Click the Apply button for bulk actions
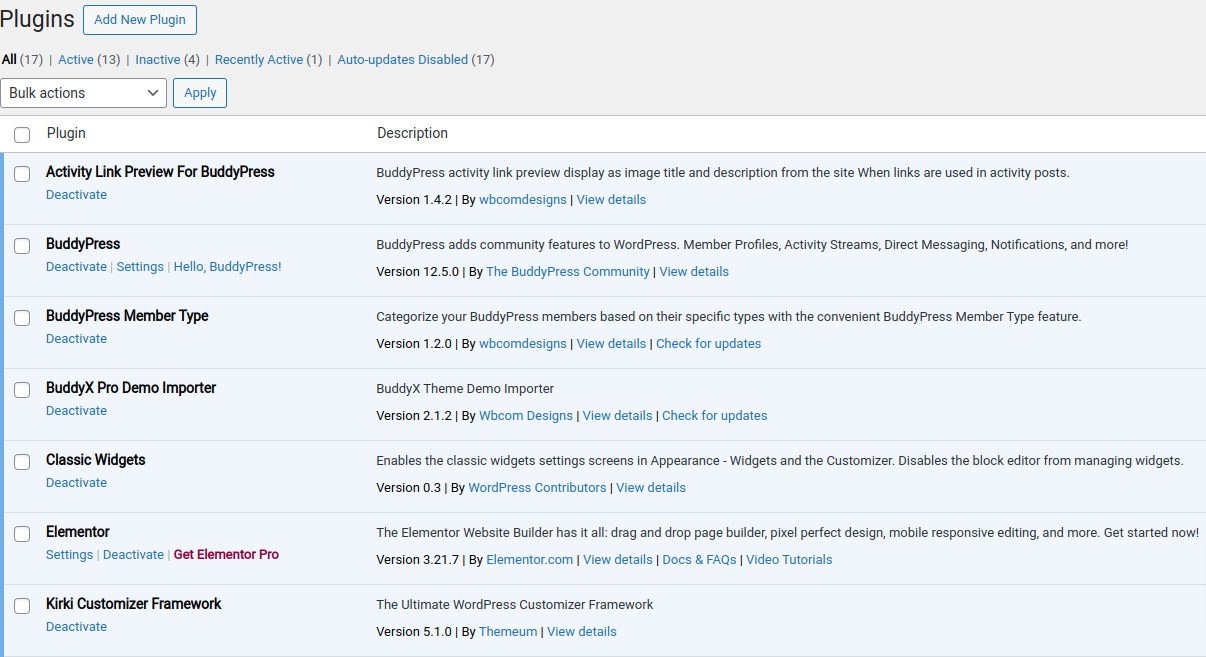The width and height of the screenshot is (1206, 657). 199,92
